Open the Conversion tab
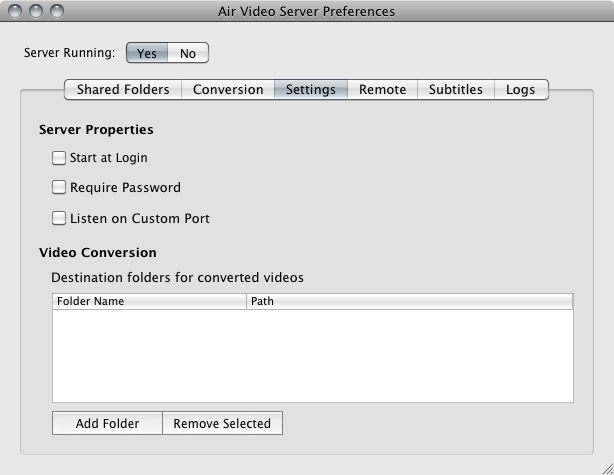Image resolution: width=614 pixels, height=475 pixels. (228, 90)
